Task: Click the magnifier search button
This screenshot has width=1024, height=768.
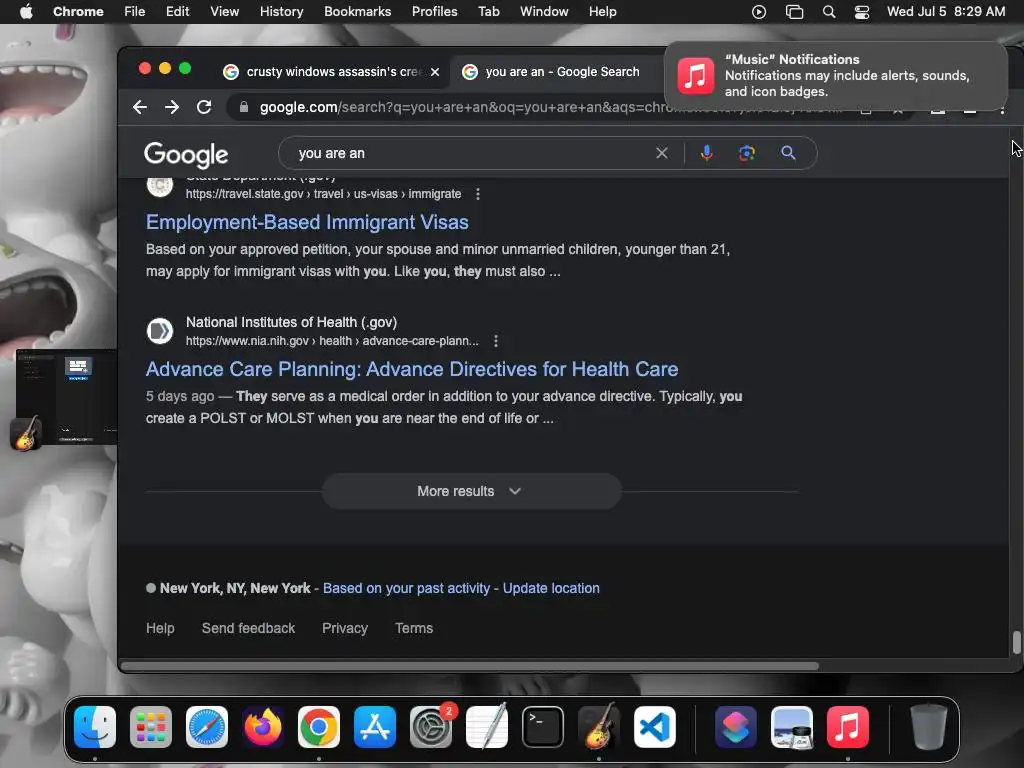Action: [x=788, y=153]
